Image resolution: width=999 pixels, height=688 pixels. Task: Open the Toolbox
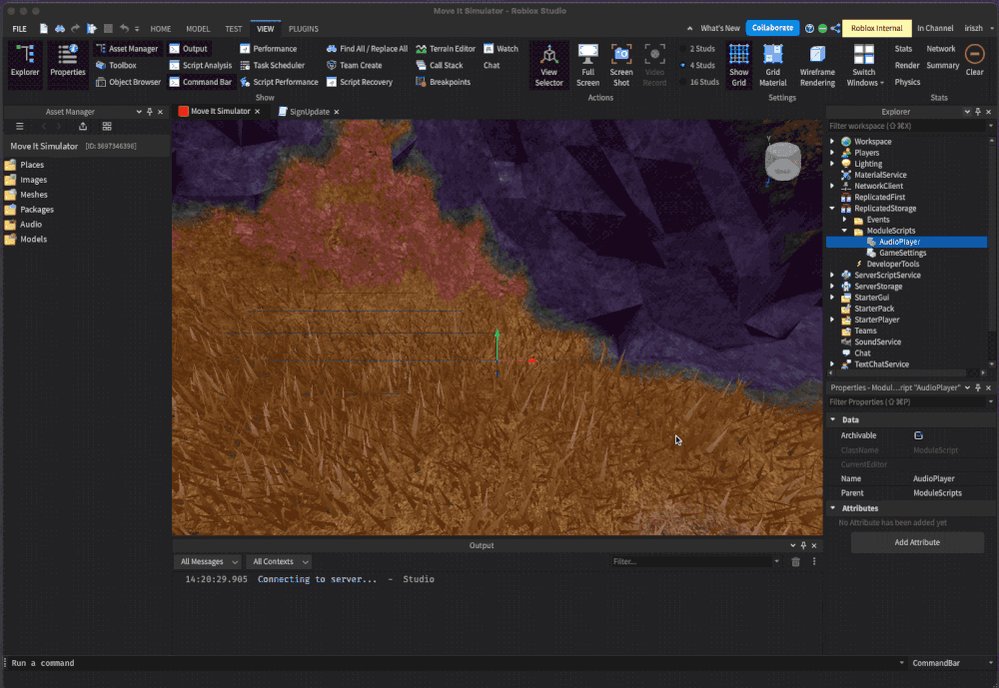[x=116, y=65]
